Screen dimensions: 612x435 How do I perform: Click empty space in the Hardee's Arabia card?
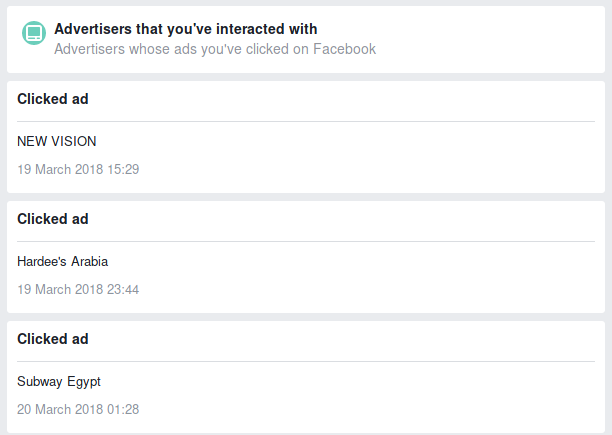tap(371, 276)
